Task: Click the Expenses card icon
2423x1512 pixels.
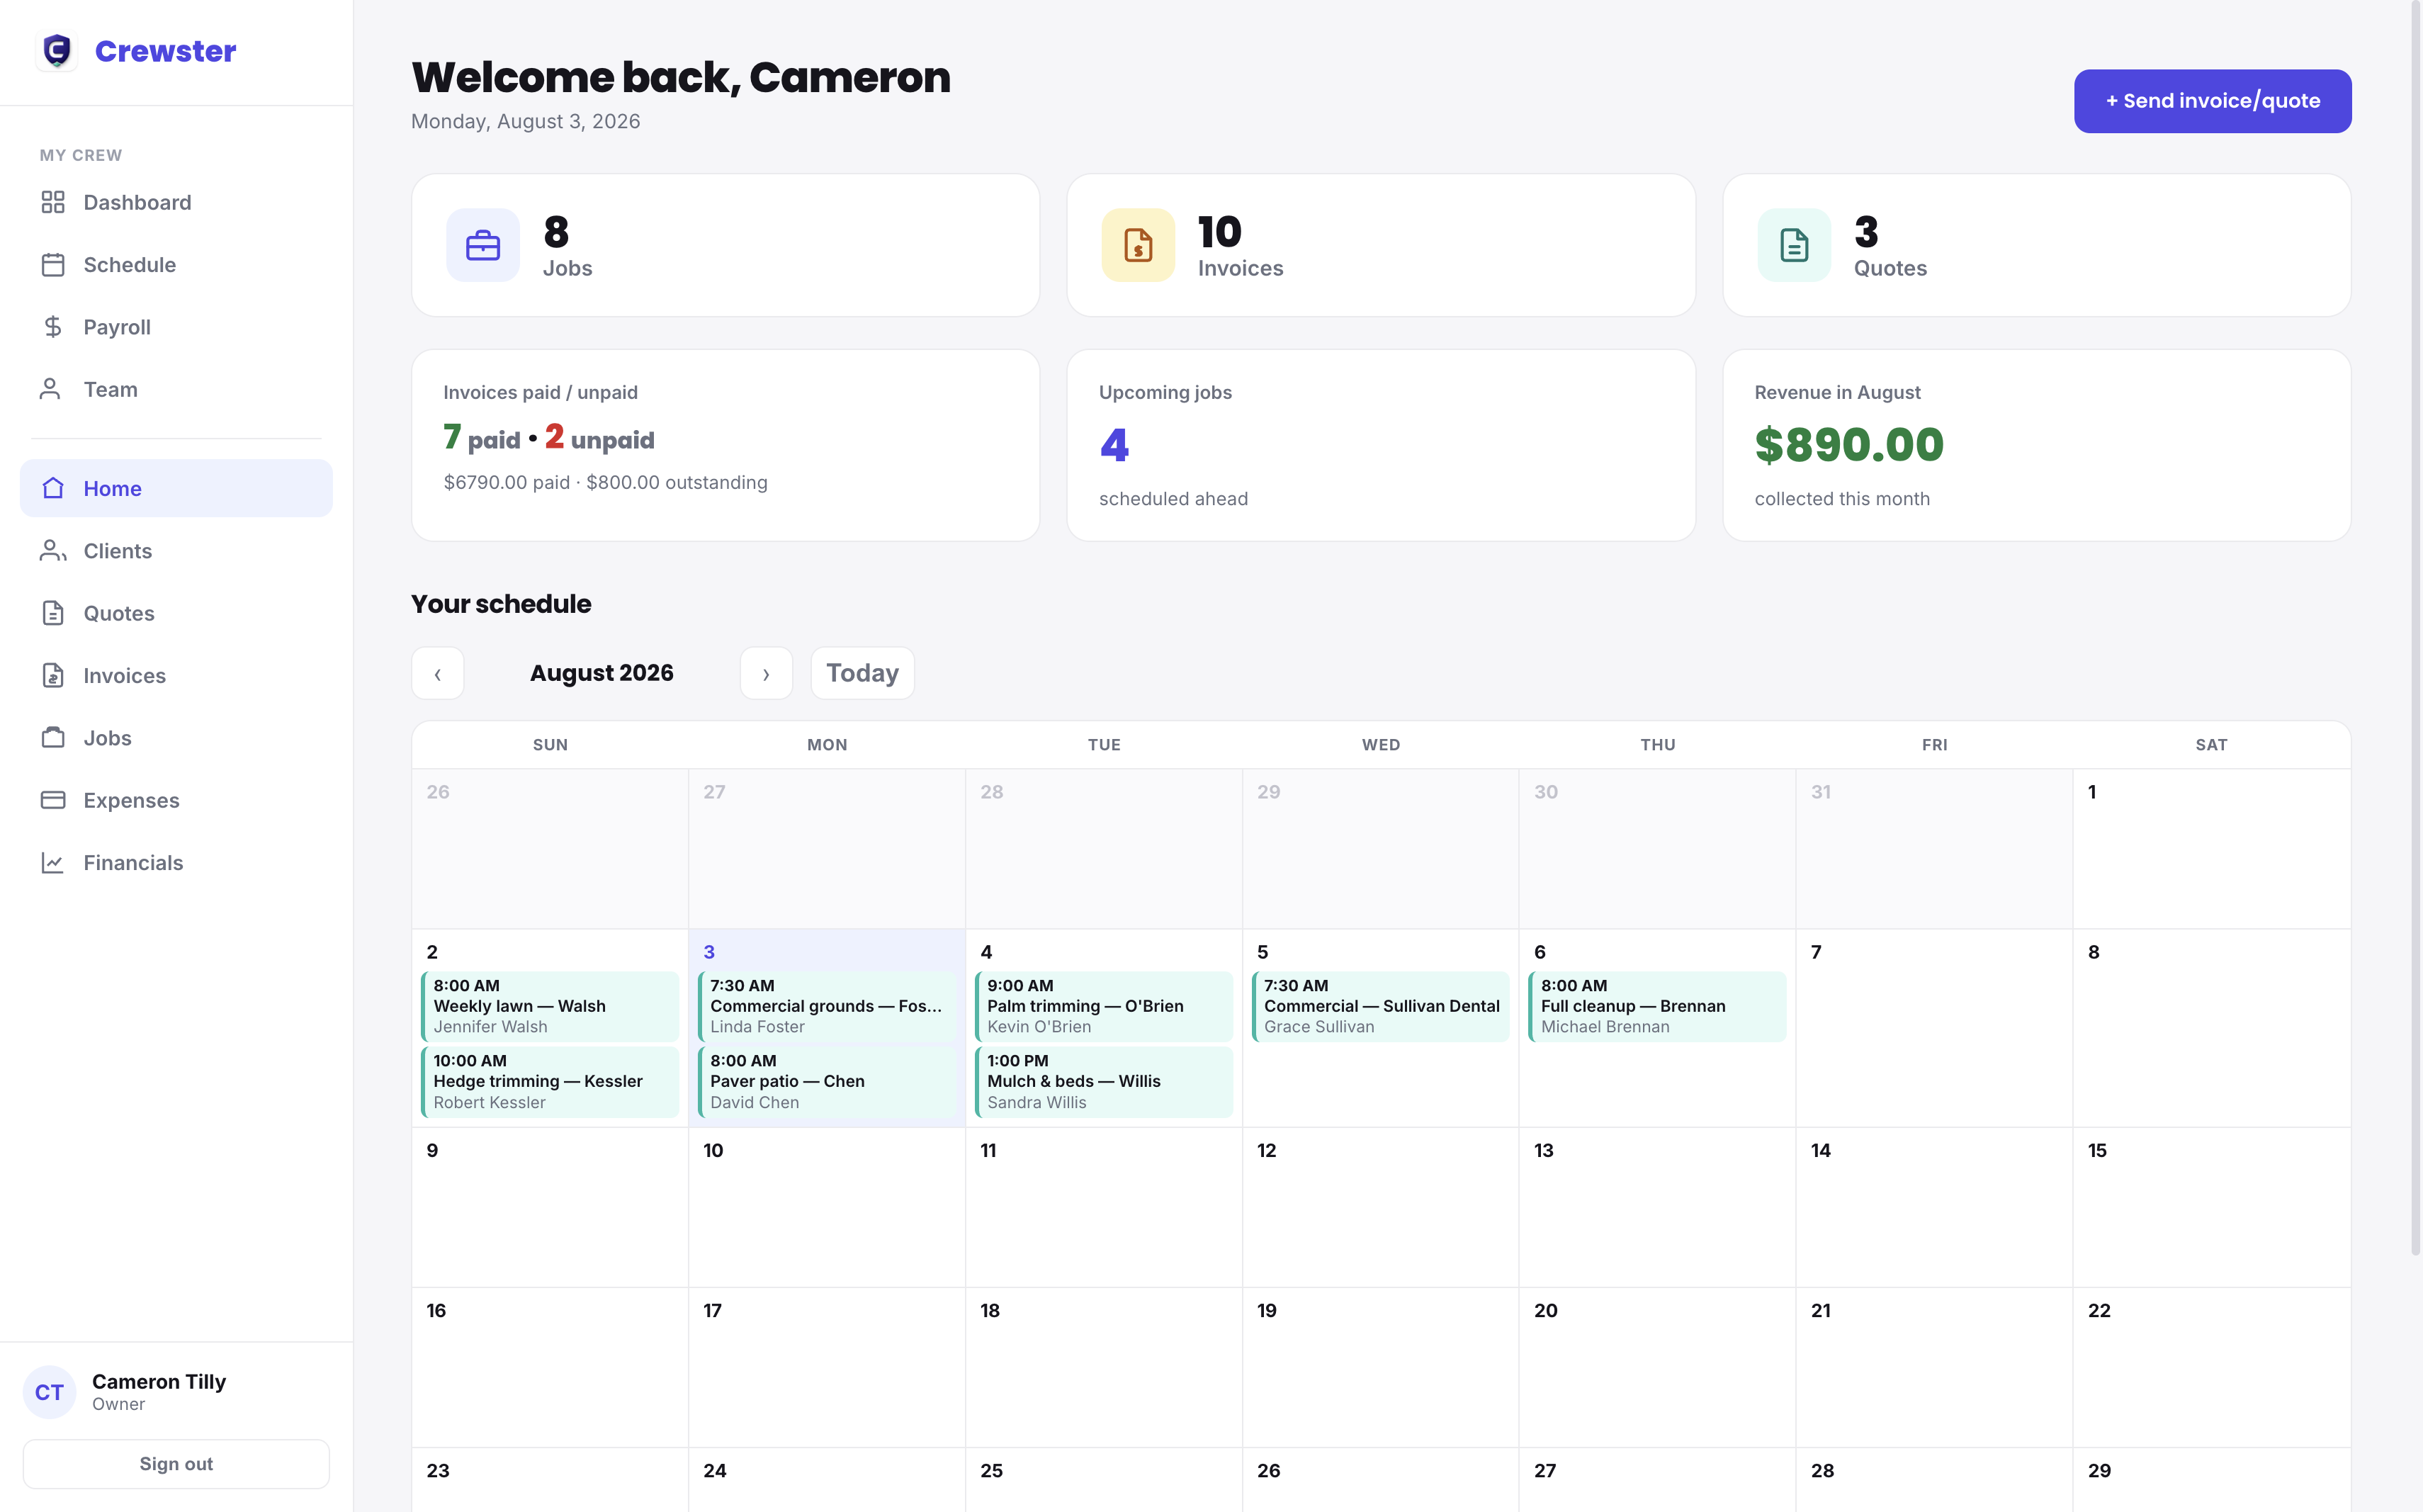Action: (53, 800)
